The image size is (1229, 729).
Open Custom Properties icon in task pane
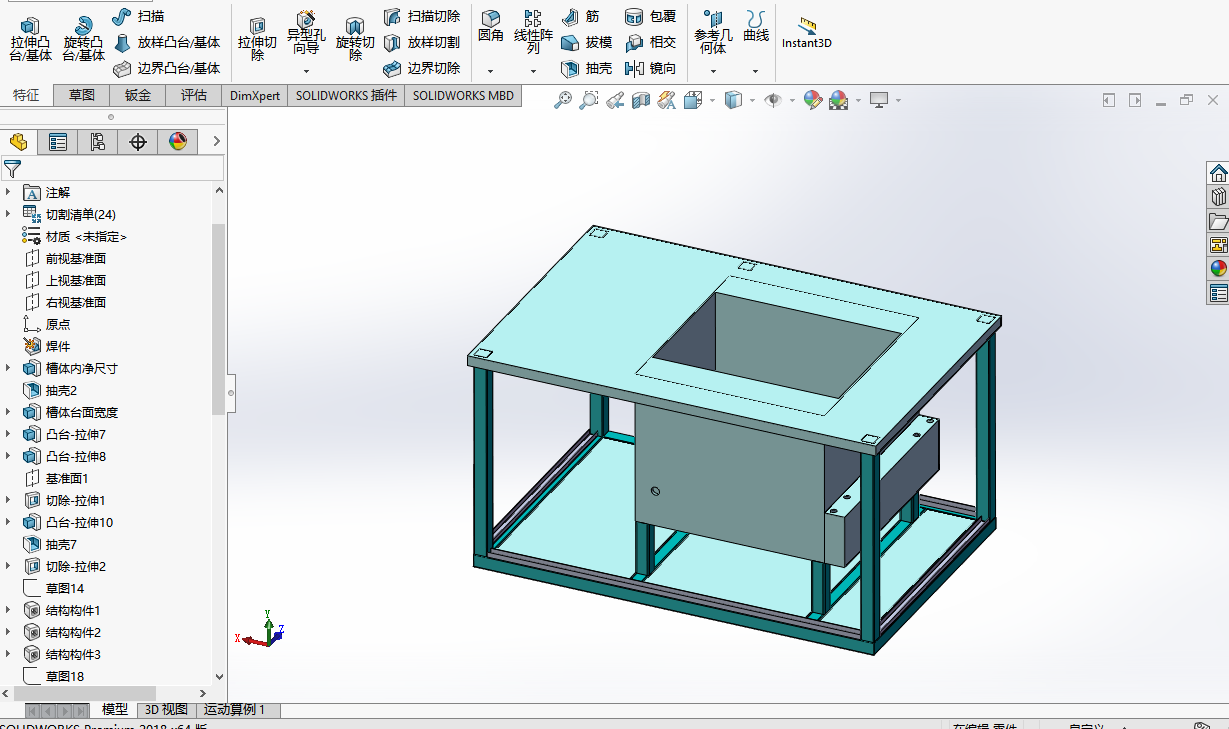click(x=1218, y=293)
